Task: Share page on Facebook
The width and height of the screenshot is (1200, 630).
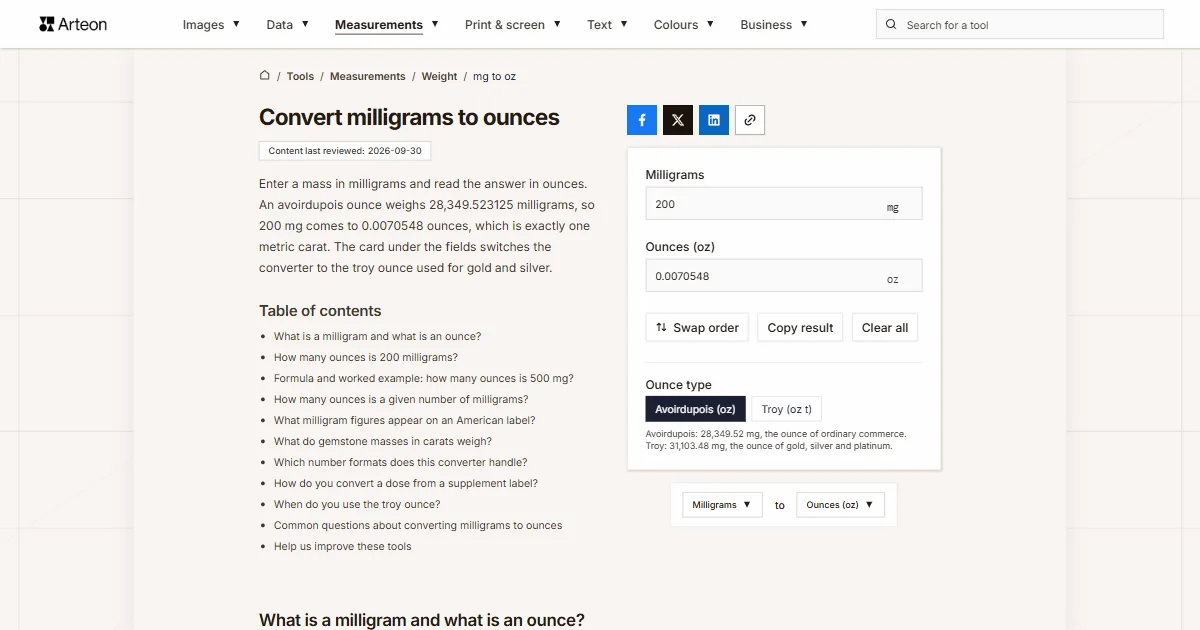Action: coord(642,120)
